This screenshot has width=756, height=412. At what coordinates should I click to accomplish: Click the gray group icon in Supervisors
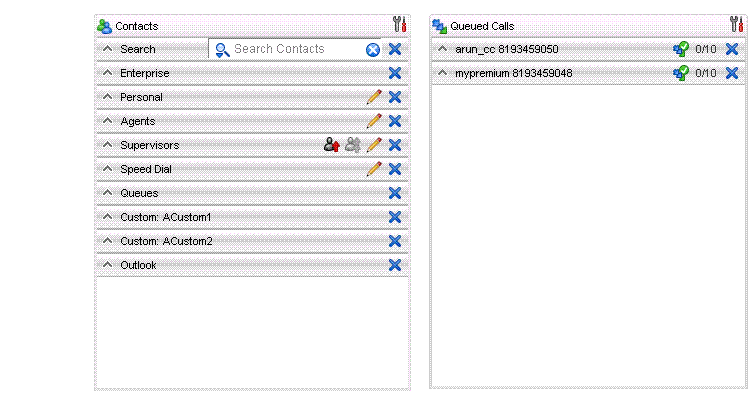pos(353,145)
